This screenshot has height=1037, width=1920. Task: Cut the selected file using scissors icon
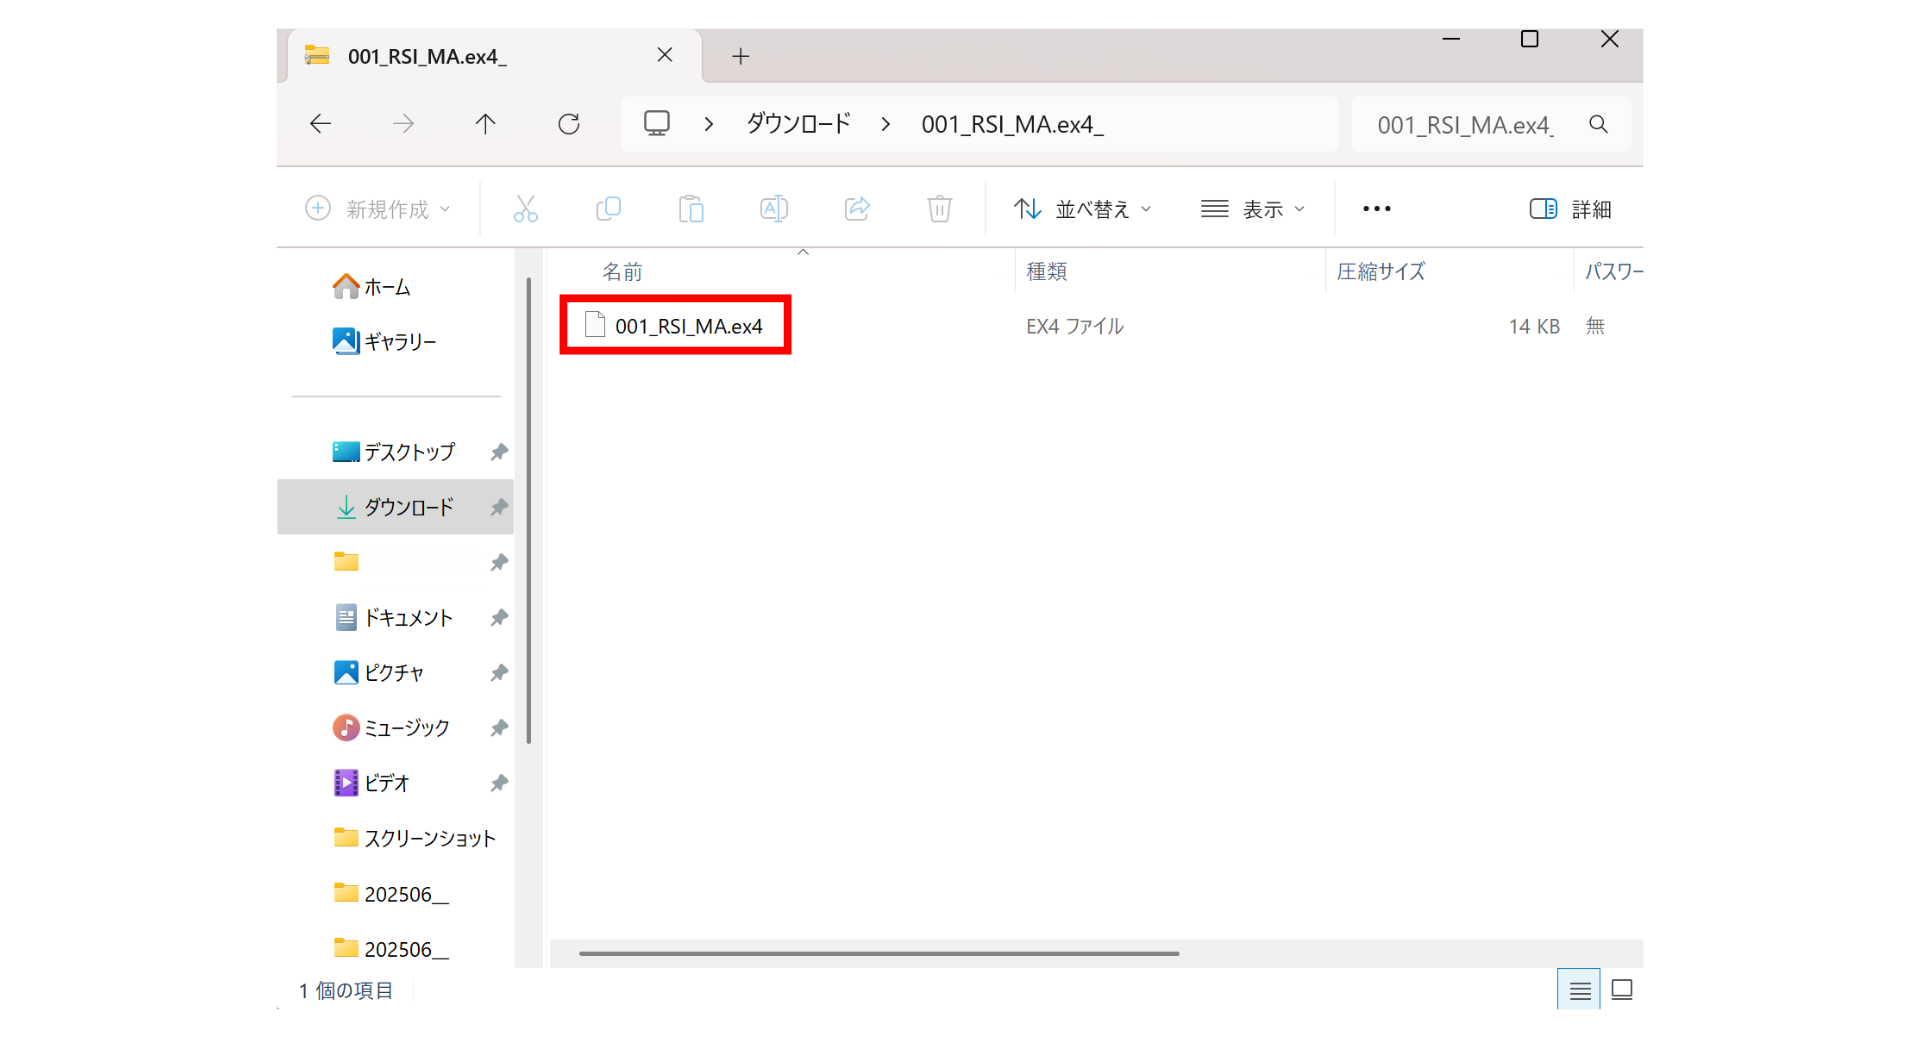tap(525, 209)
